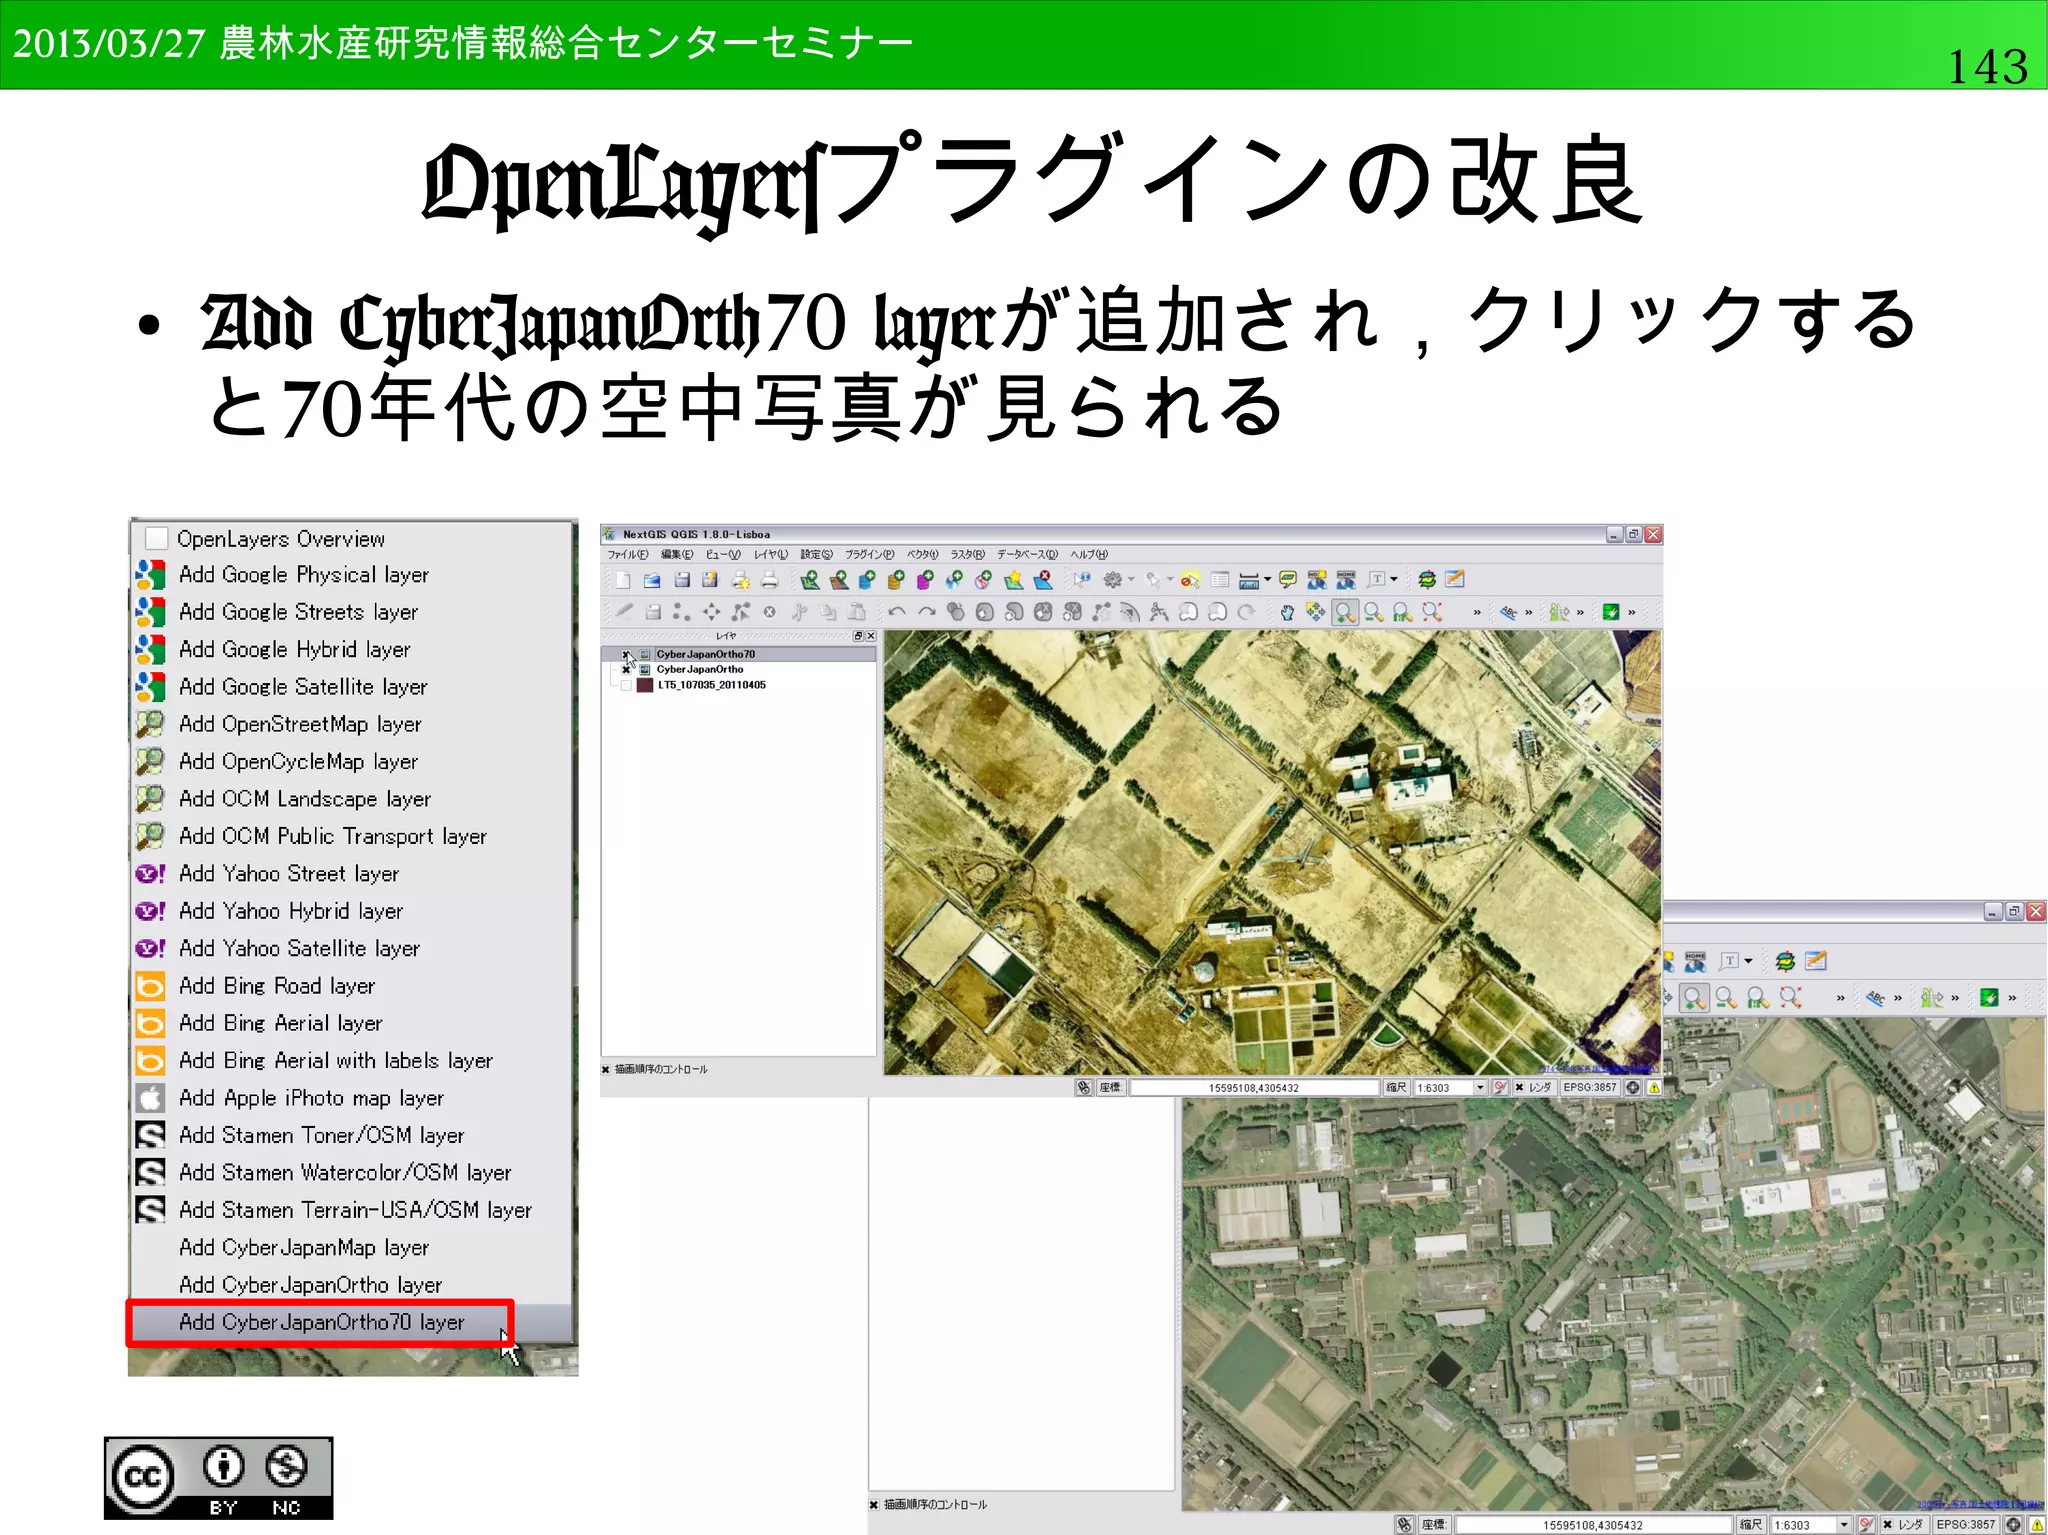Open the ラスタ(R) menu

967,554
